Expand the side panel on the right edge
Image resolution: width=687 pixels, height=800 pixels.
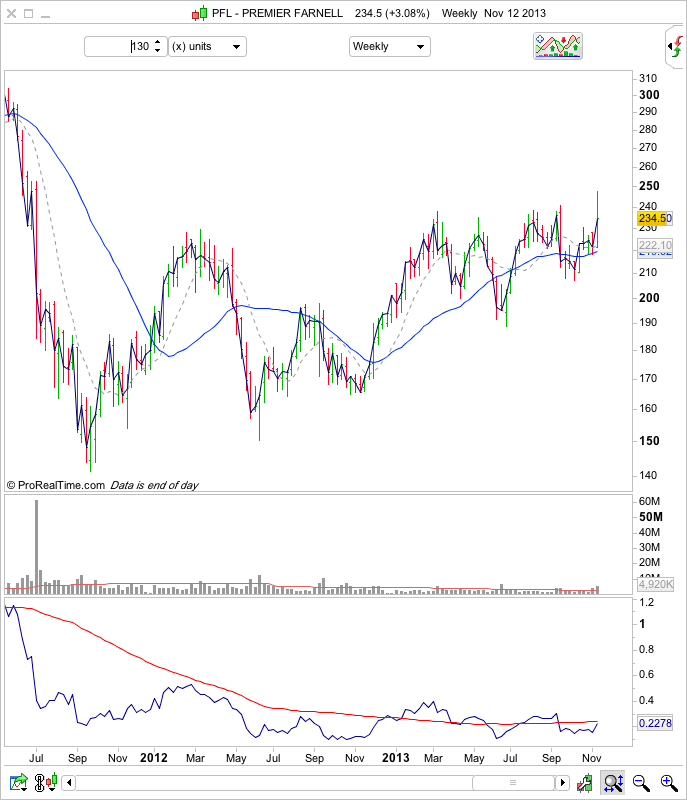coord(675,46)
